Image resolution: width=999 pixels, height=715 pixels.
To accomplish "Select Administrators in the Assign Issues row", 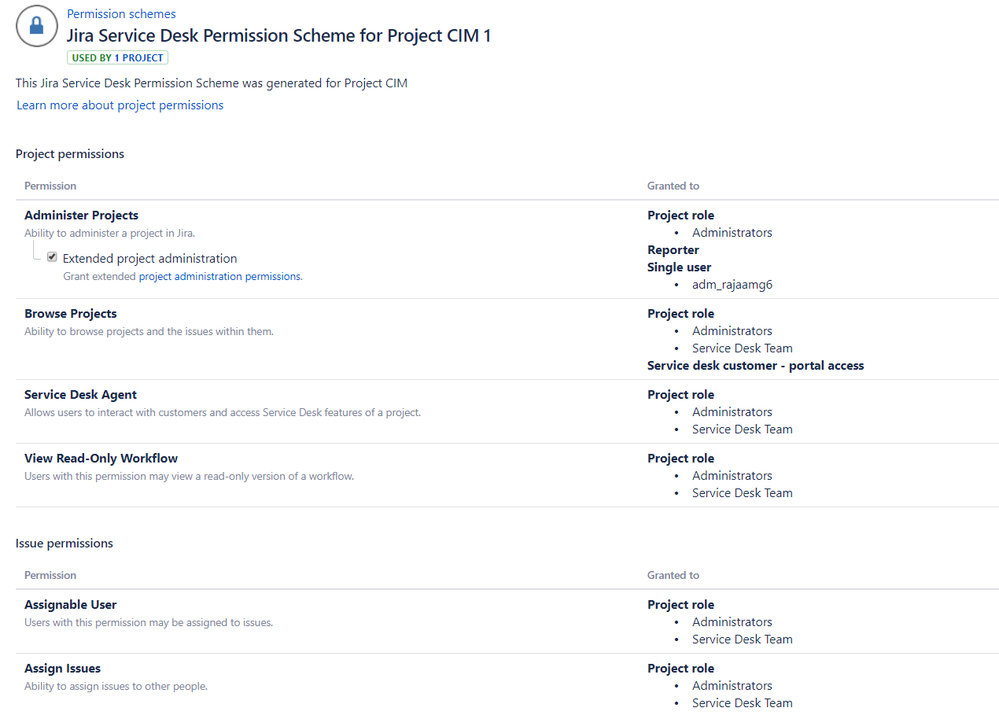I will tap(732, 686).
